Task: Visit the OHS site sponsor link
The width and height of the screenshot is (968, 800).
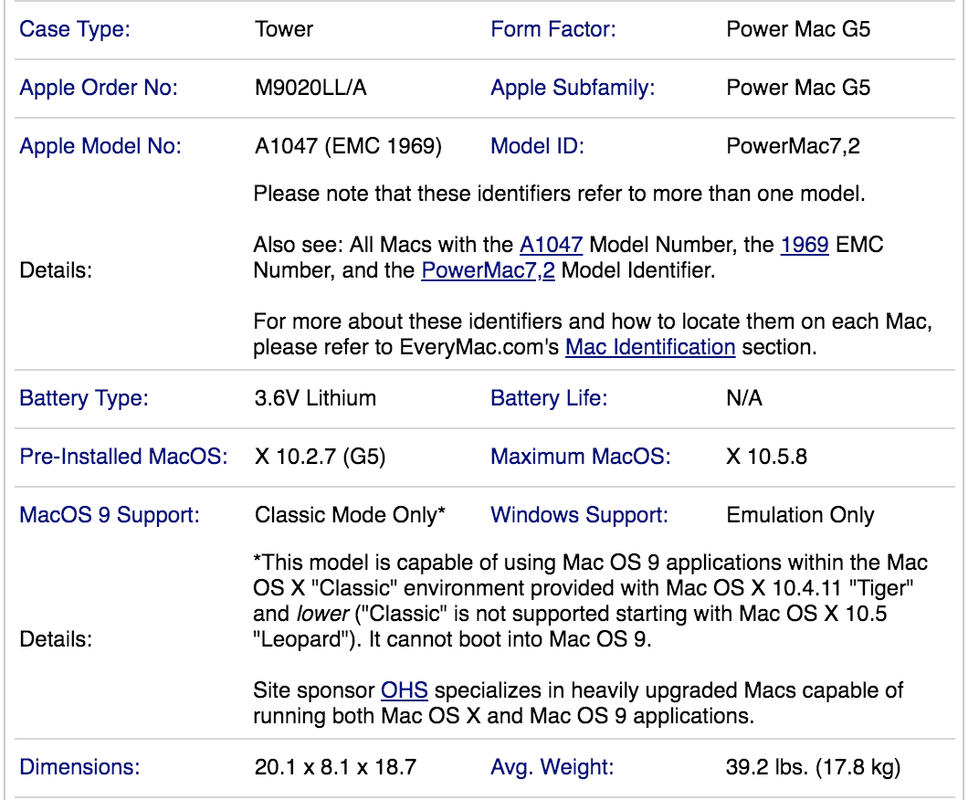Action: pyautogui.click(x=404, y=690)
